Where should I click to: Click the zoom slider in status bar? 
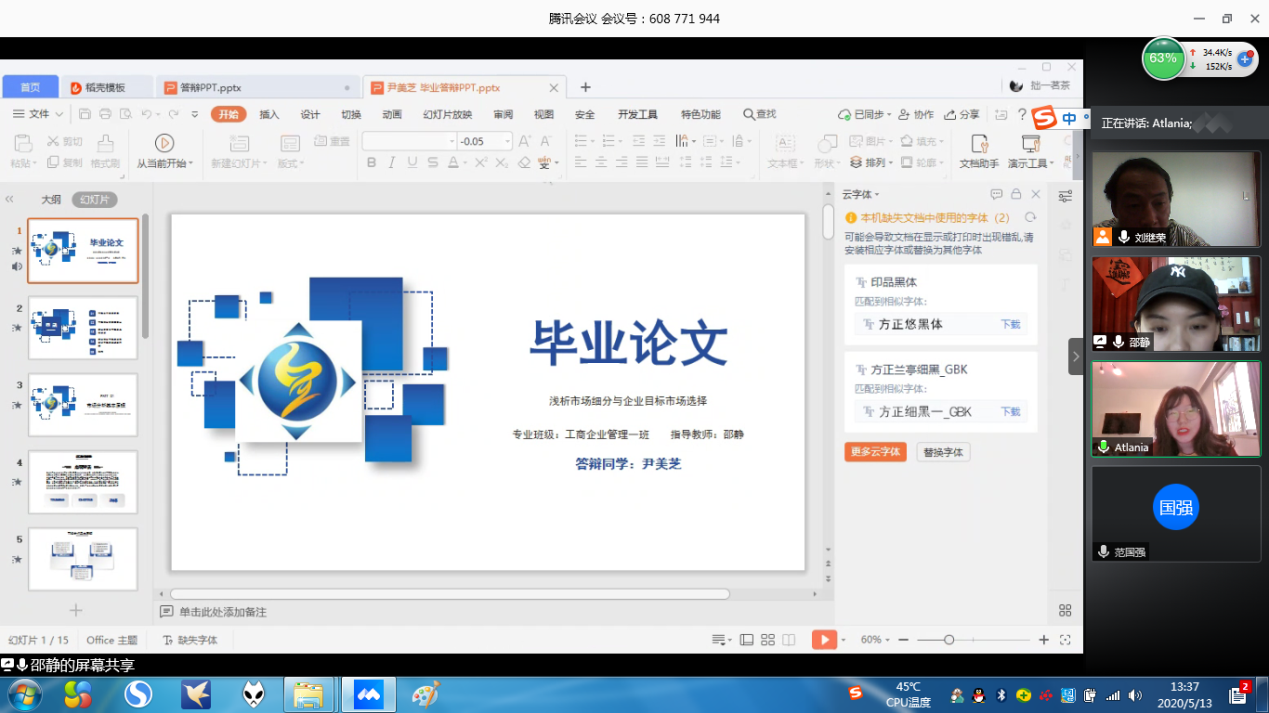tap(949, 640)
